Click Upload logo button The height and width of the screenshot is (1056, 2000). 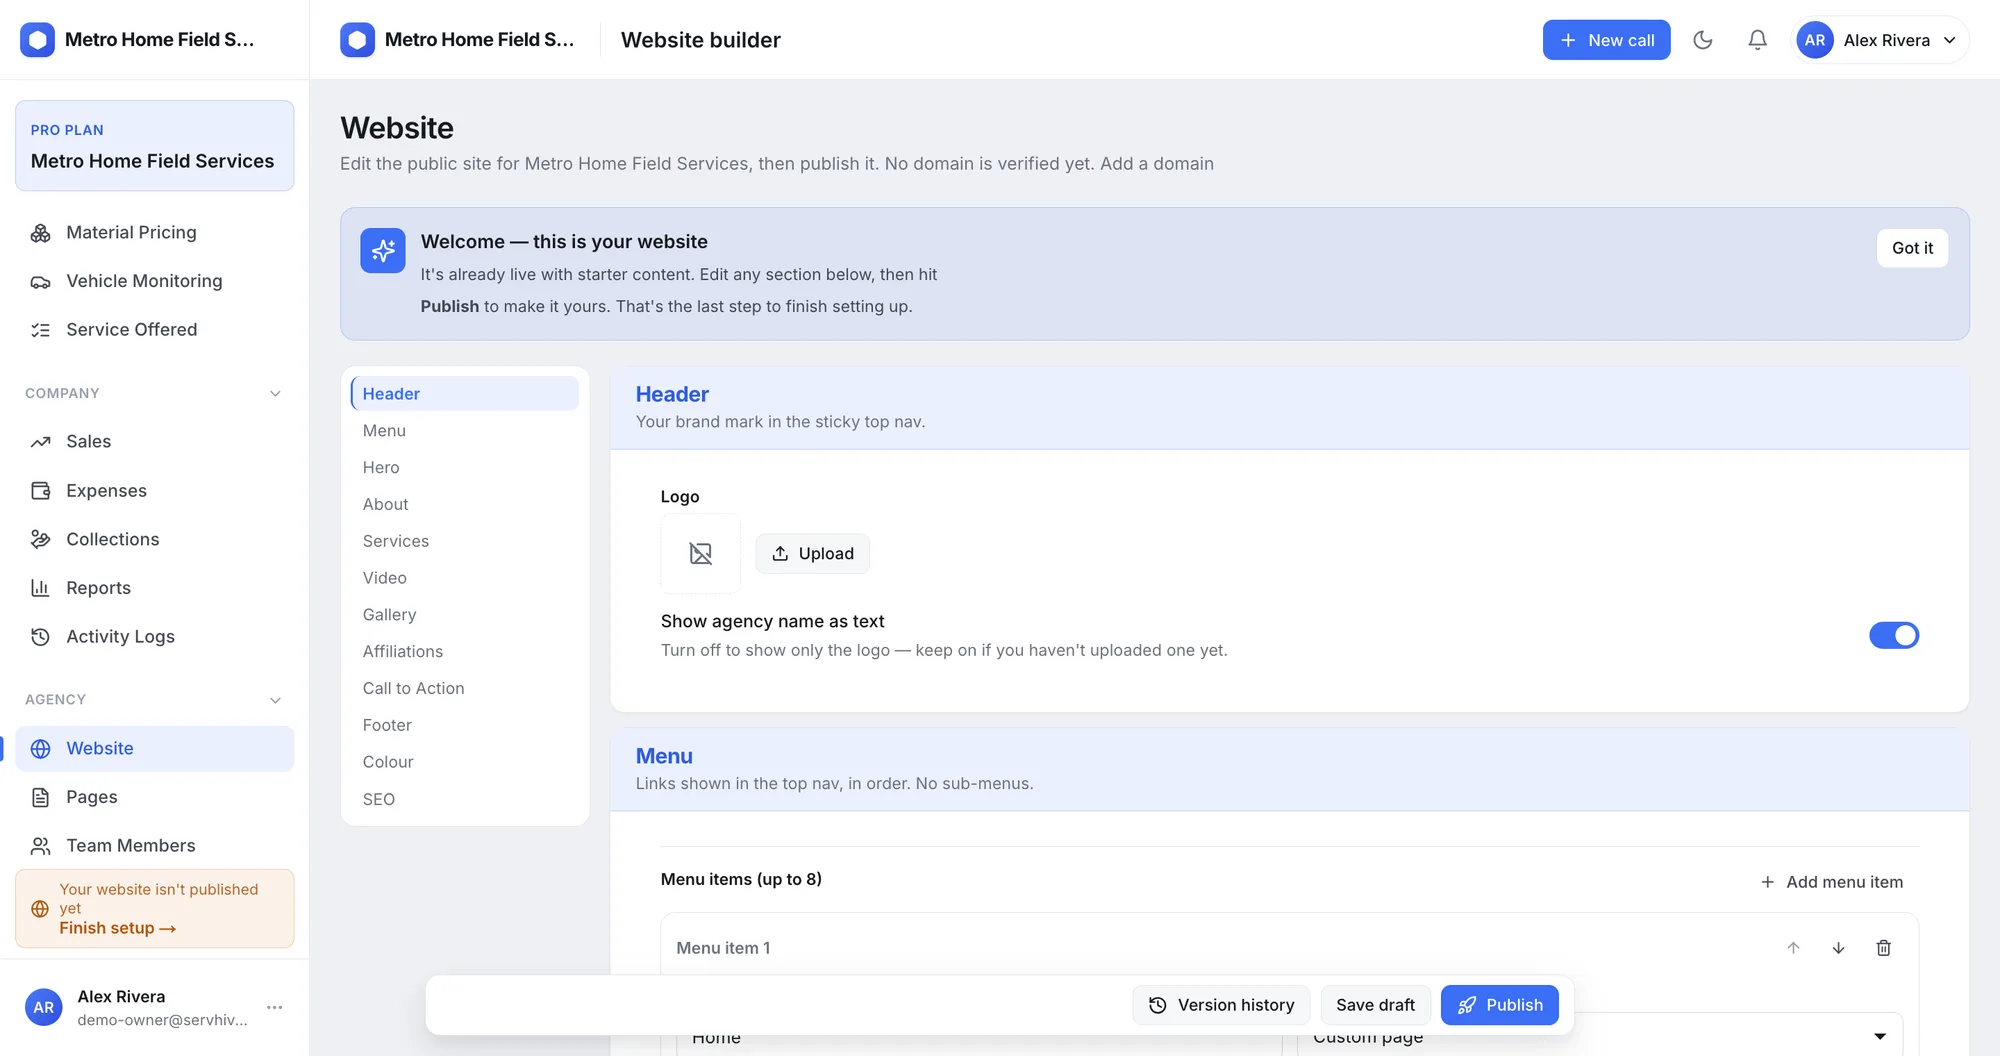[812, 554]
